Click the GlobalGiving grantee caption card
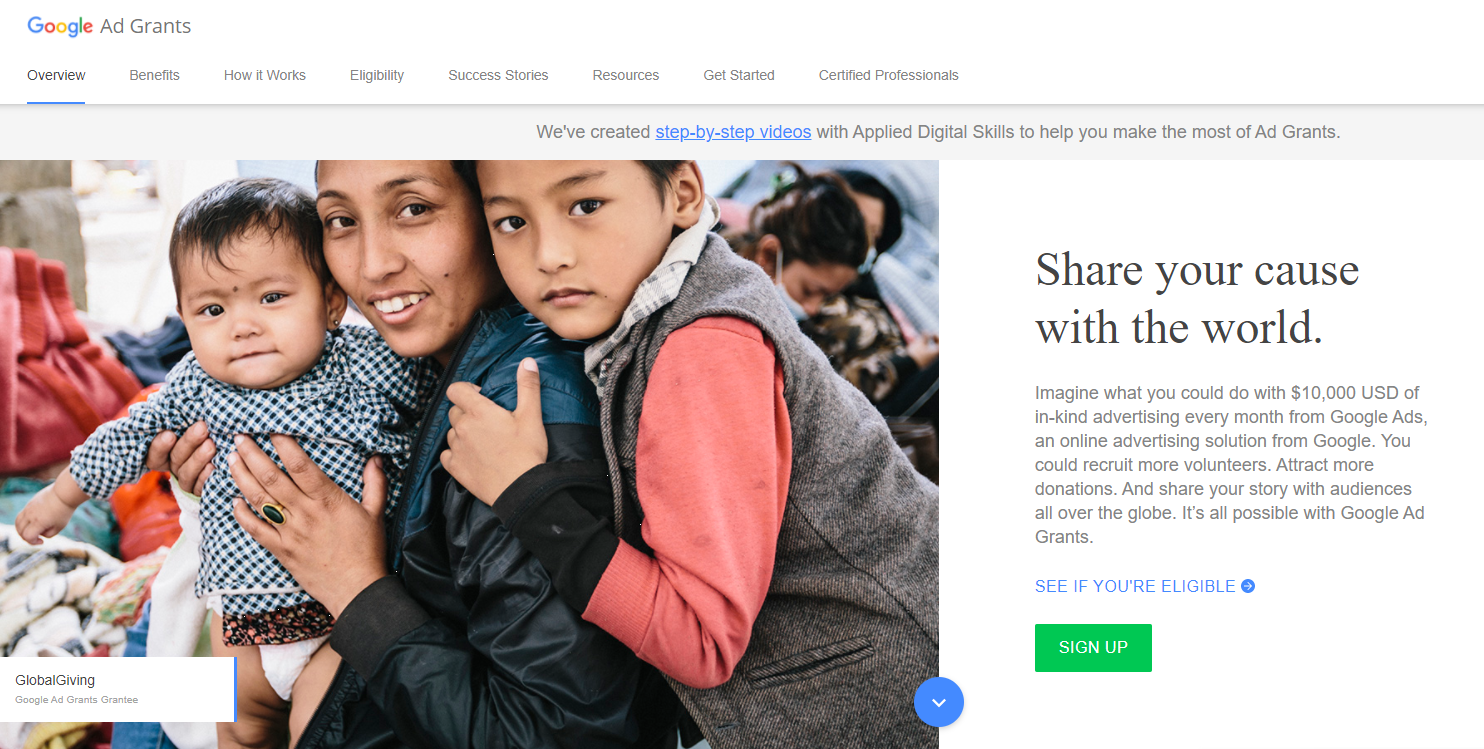This screenshot has width=1484, height=749. [x=118, y=689]
